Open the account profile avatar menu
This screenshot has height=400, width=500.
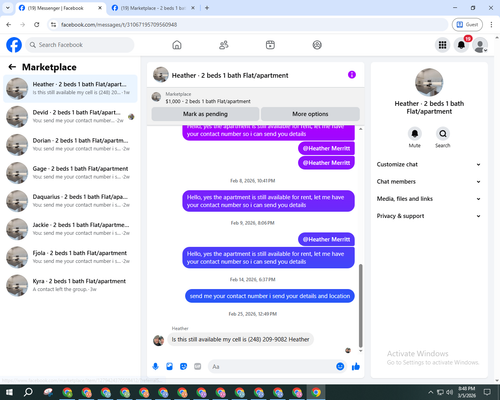pos(480,45)
